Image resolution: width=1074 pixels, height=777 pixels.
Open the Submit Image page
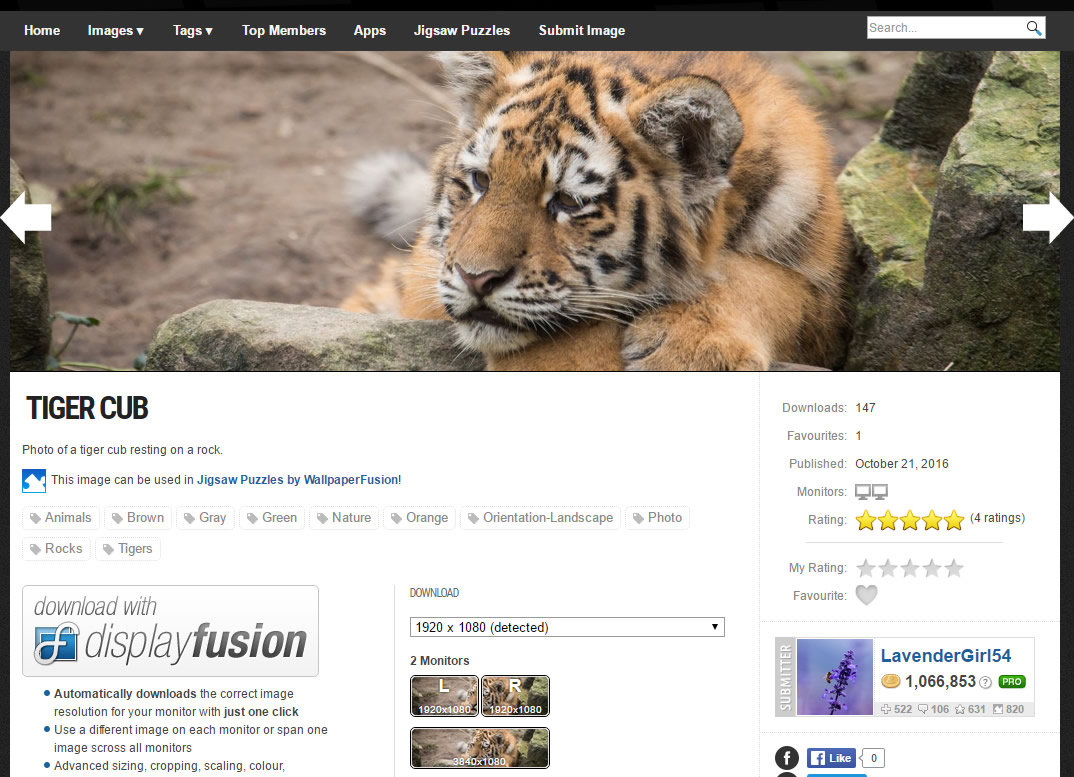[x=581, y=30]
